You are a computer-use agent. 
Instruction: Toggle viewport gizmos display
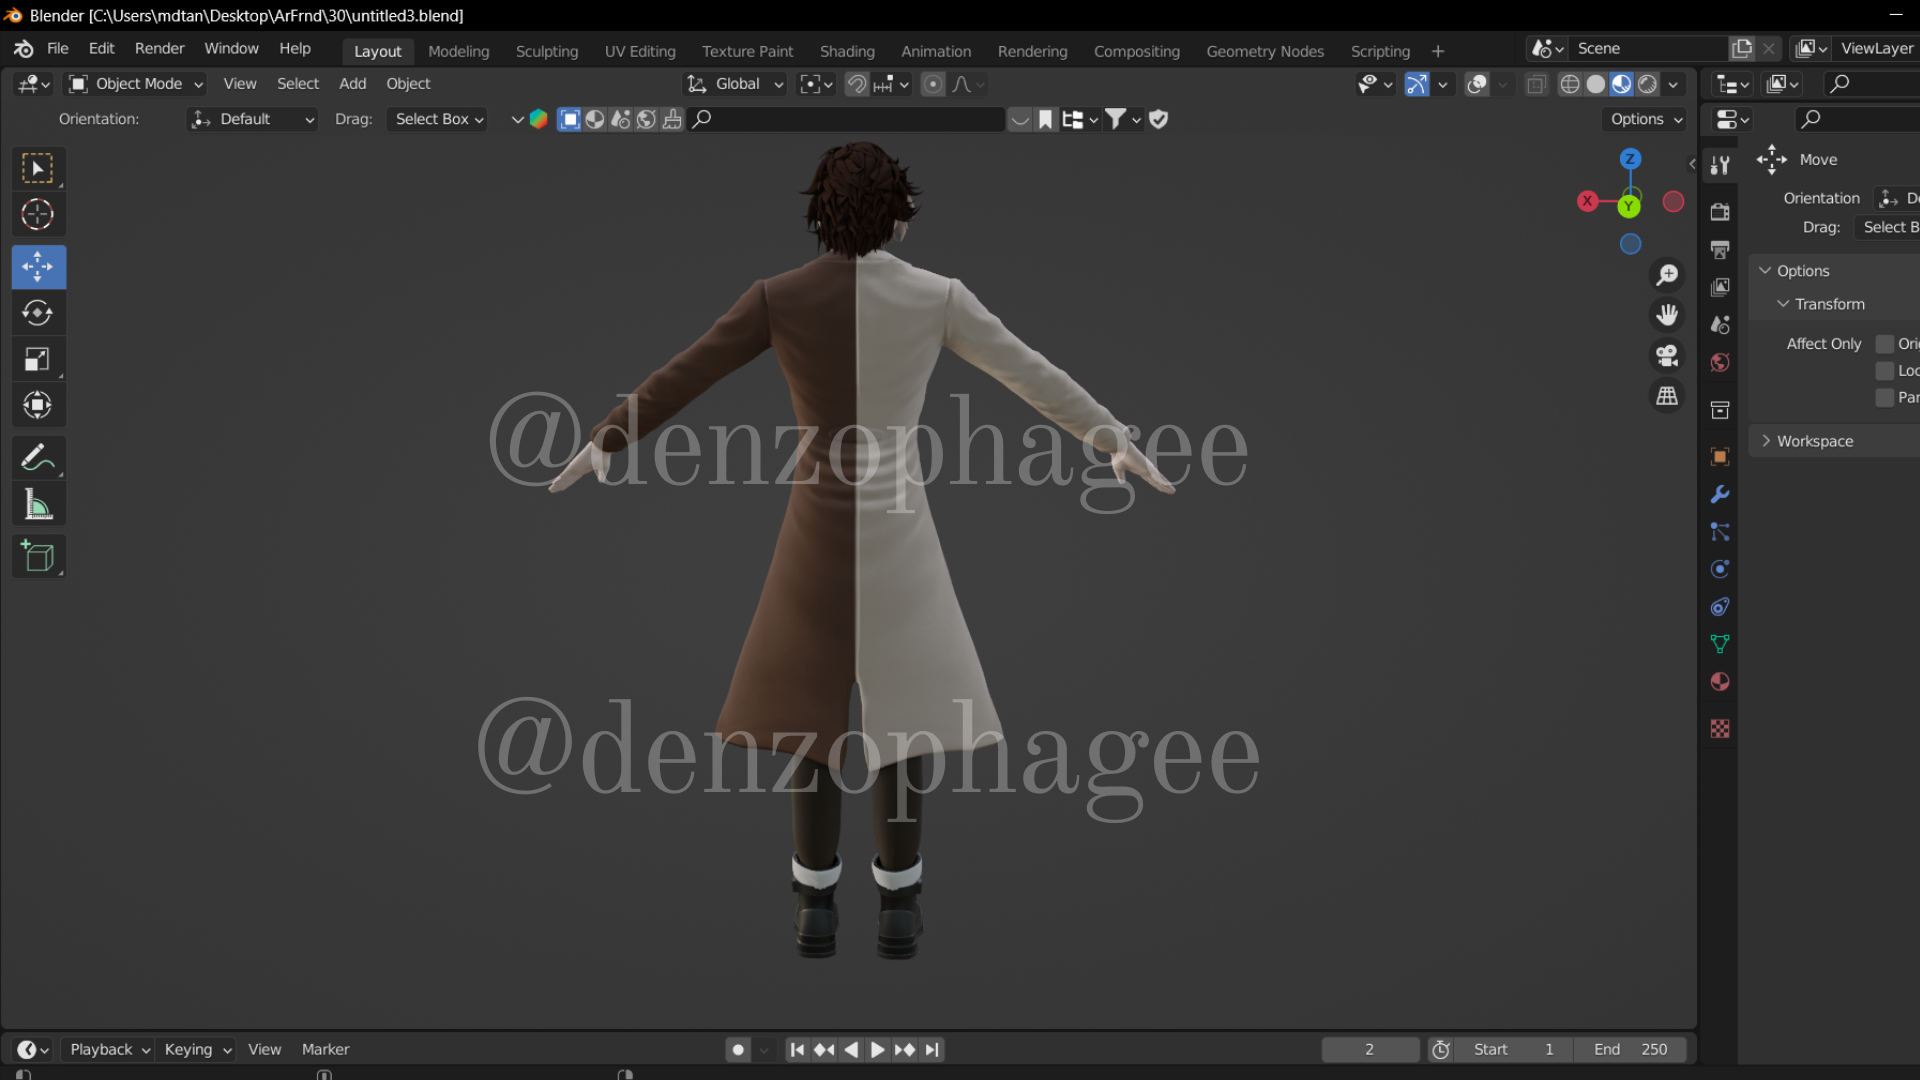1417,85
